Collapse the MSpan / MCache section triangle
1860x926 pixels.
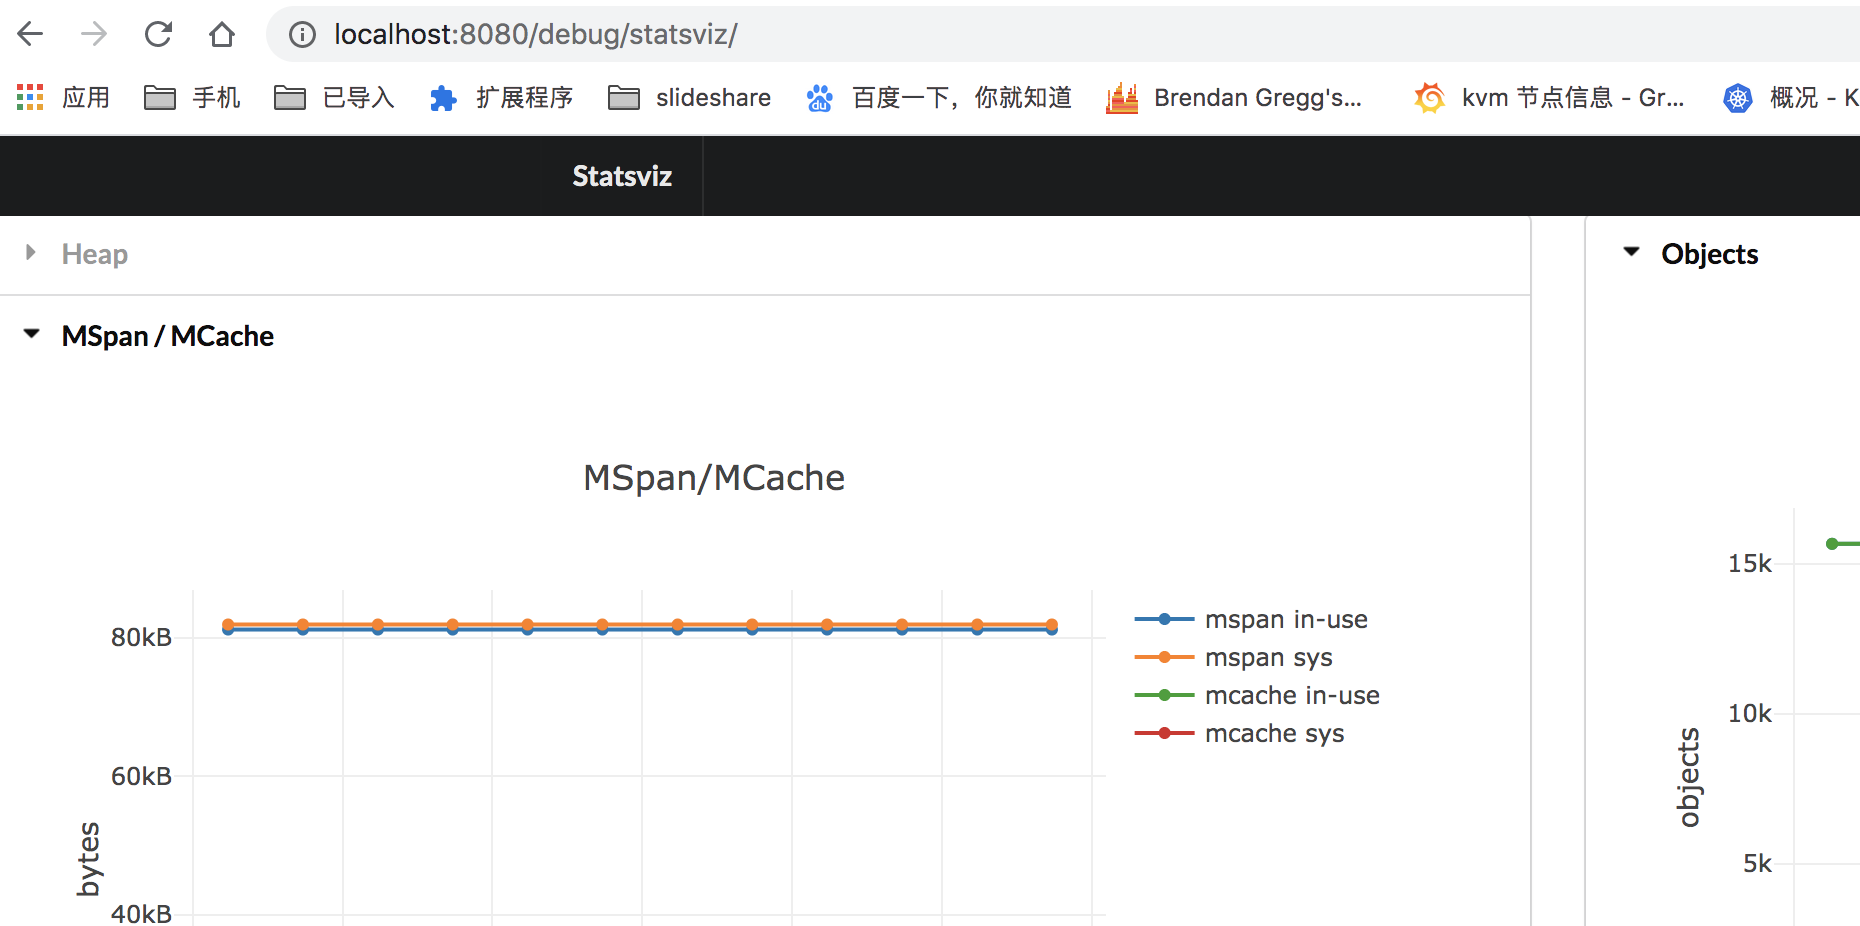click(32, 334)
